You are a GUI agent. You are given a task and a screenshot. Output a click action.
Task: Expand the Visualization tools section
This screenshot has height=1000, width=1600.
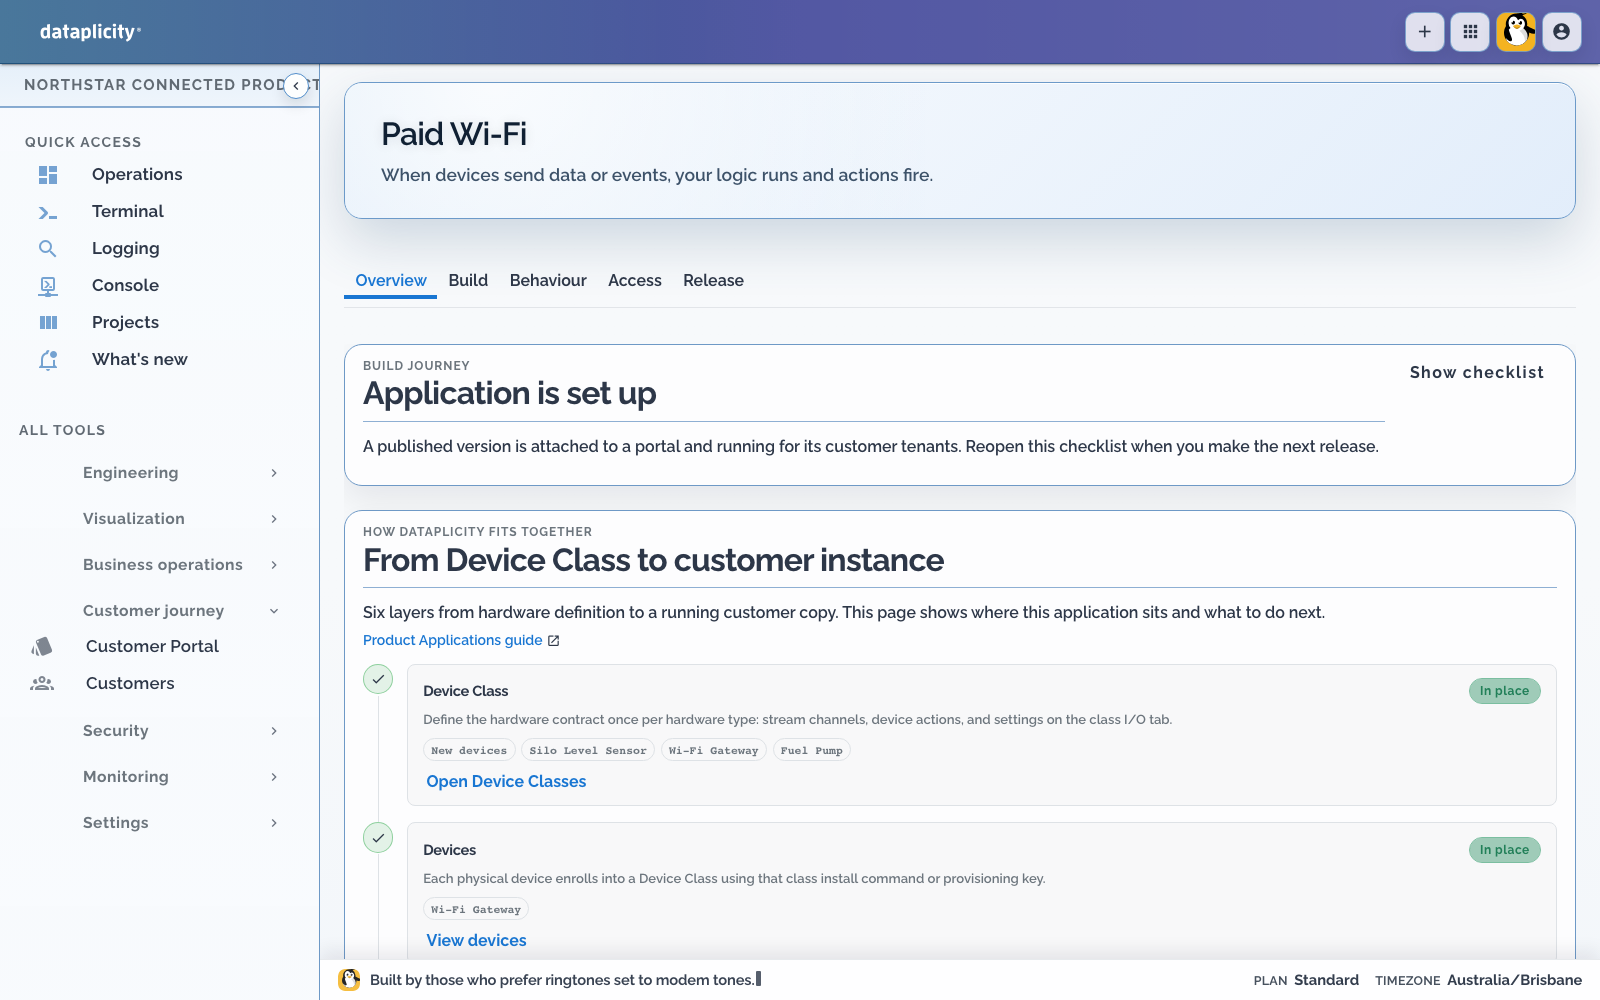click(x=180, y=519)
